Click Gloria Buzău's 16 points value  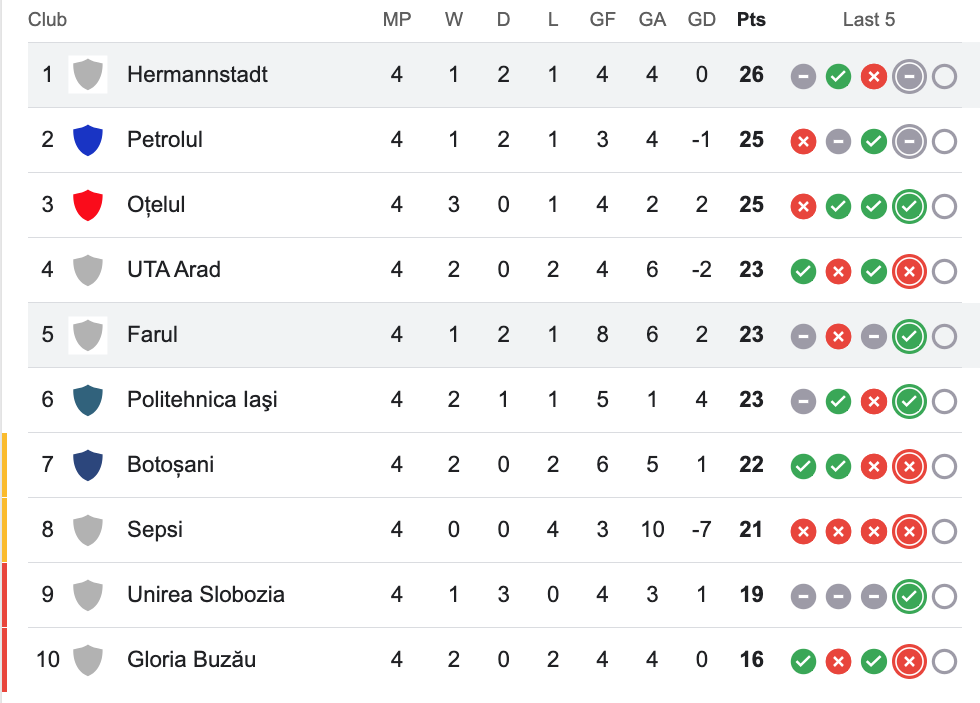[x=751, y=659]
